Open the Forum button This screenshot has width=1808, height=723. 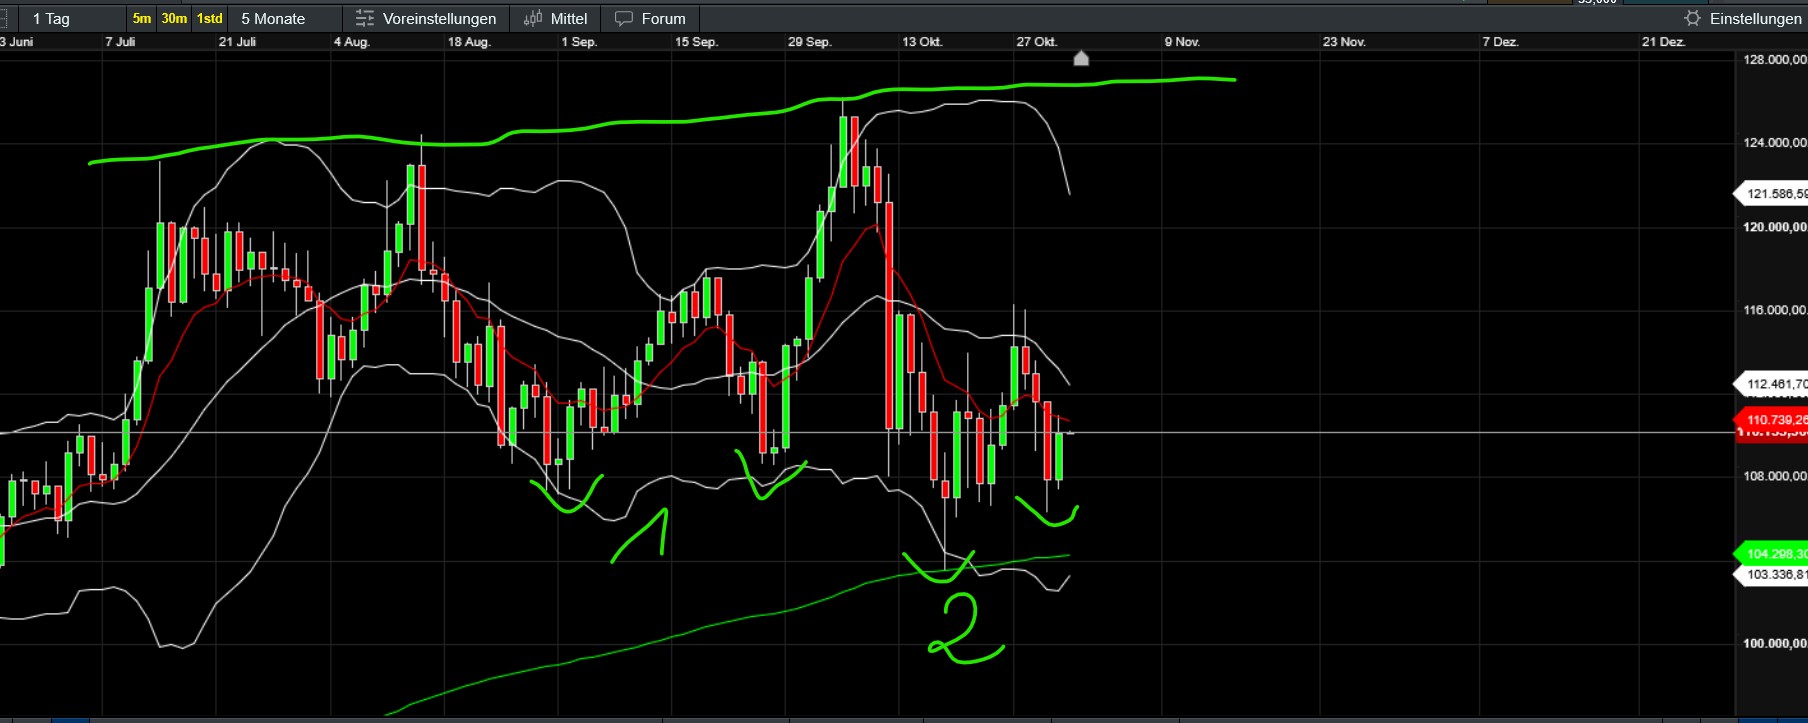tap(650, 19)
